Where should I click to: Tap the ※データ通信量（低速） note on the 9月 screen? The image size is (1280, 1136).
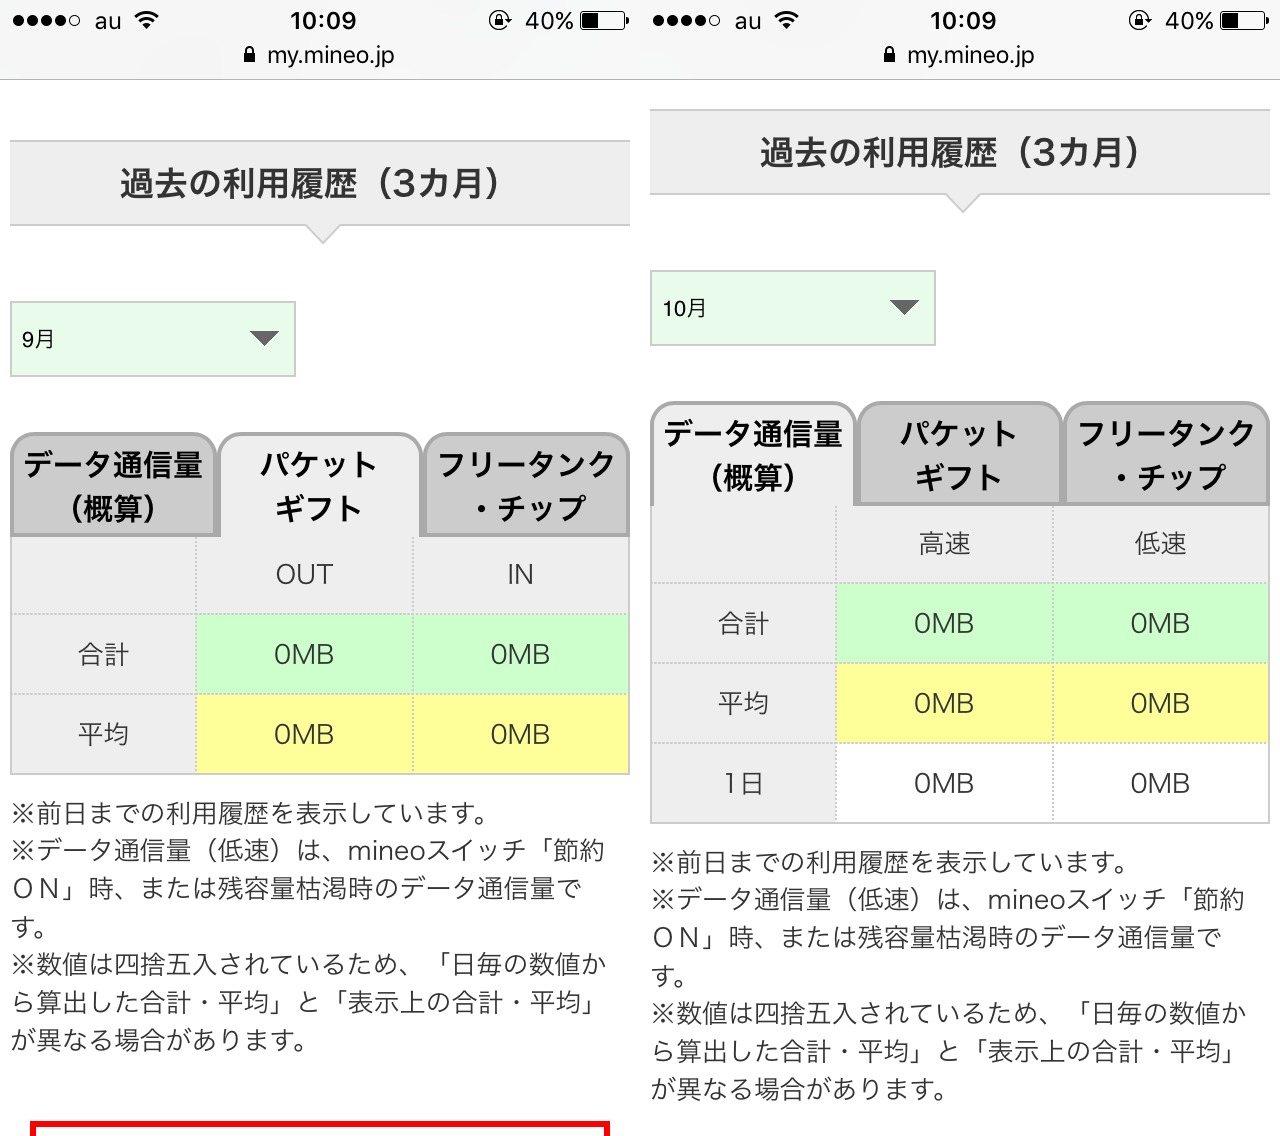coord(308,889)
